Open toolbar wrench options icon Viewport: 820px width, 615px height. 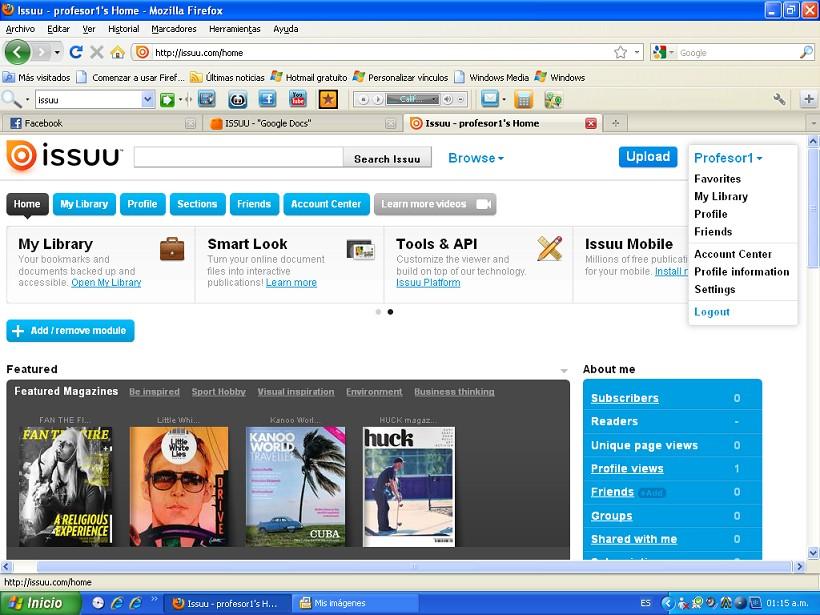pos(779,99)
